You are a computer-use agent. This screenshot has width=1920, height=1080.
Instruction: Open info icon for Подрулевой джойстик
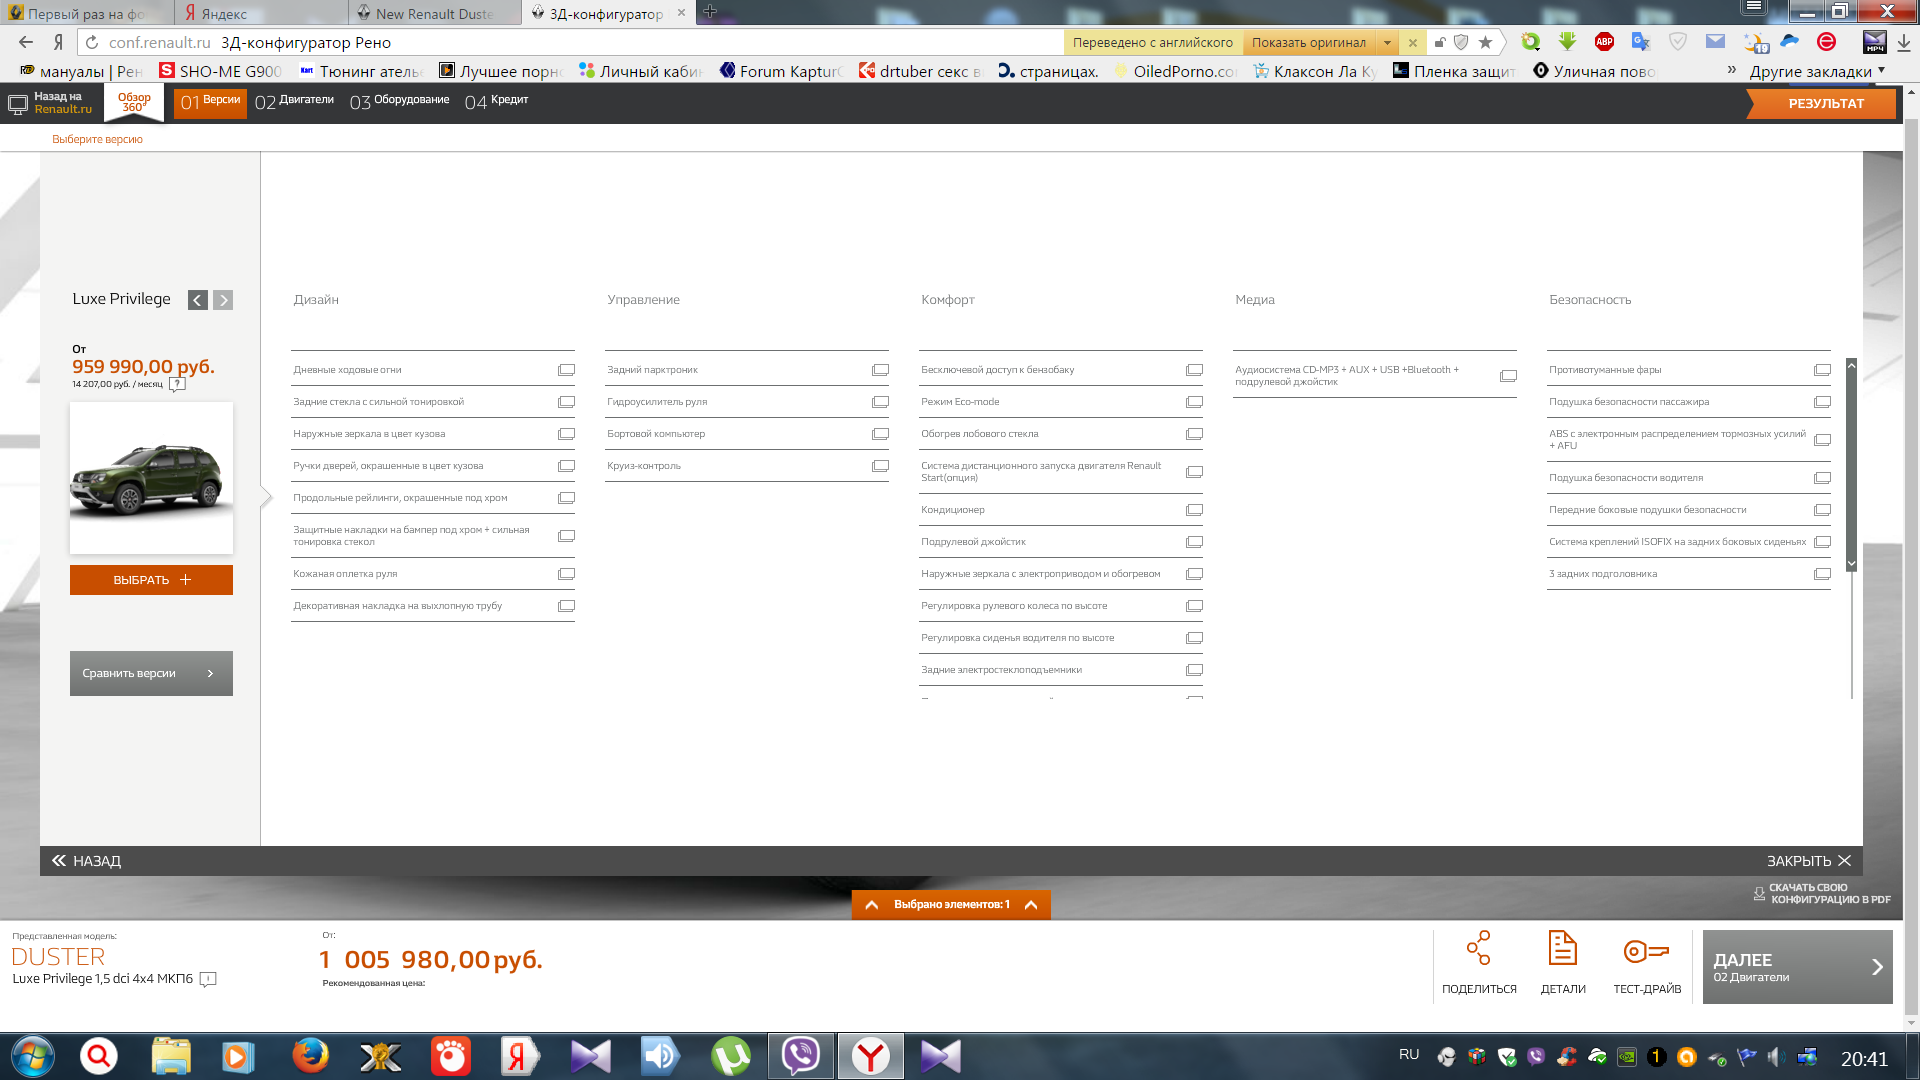(1194, 542)
